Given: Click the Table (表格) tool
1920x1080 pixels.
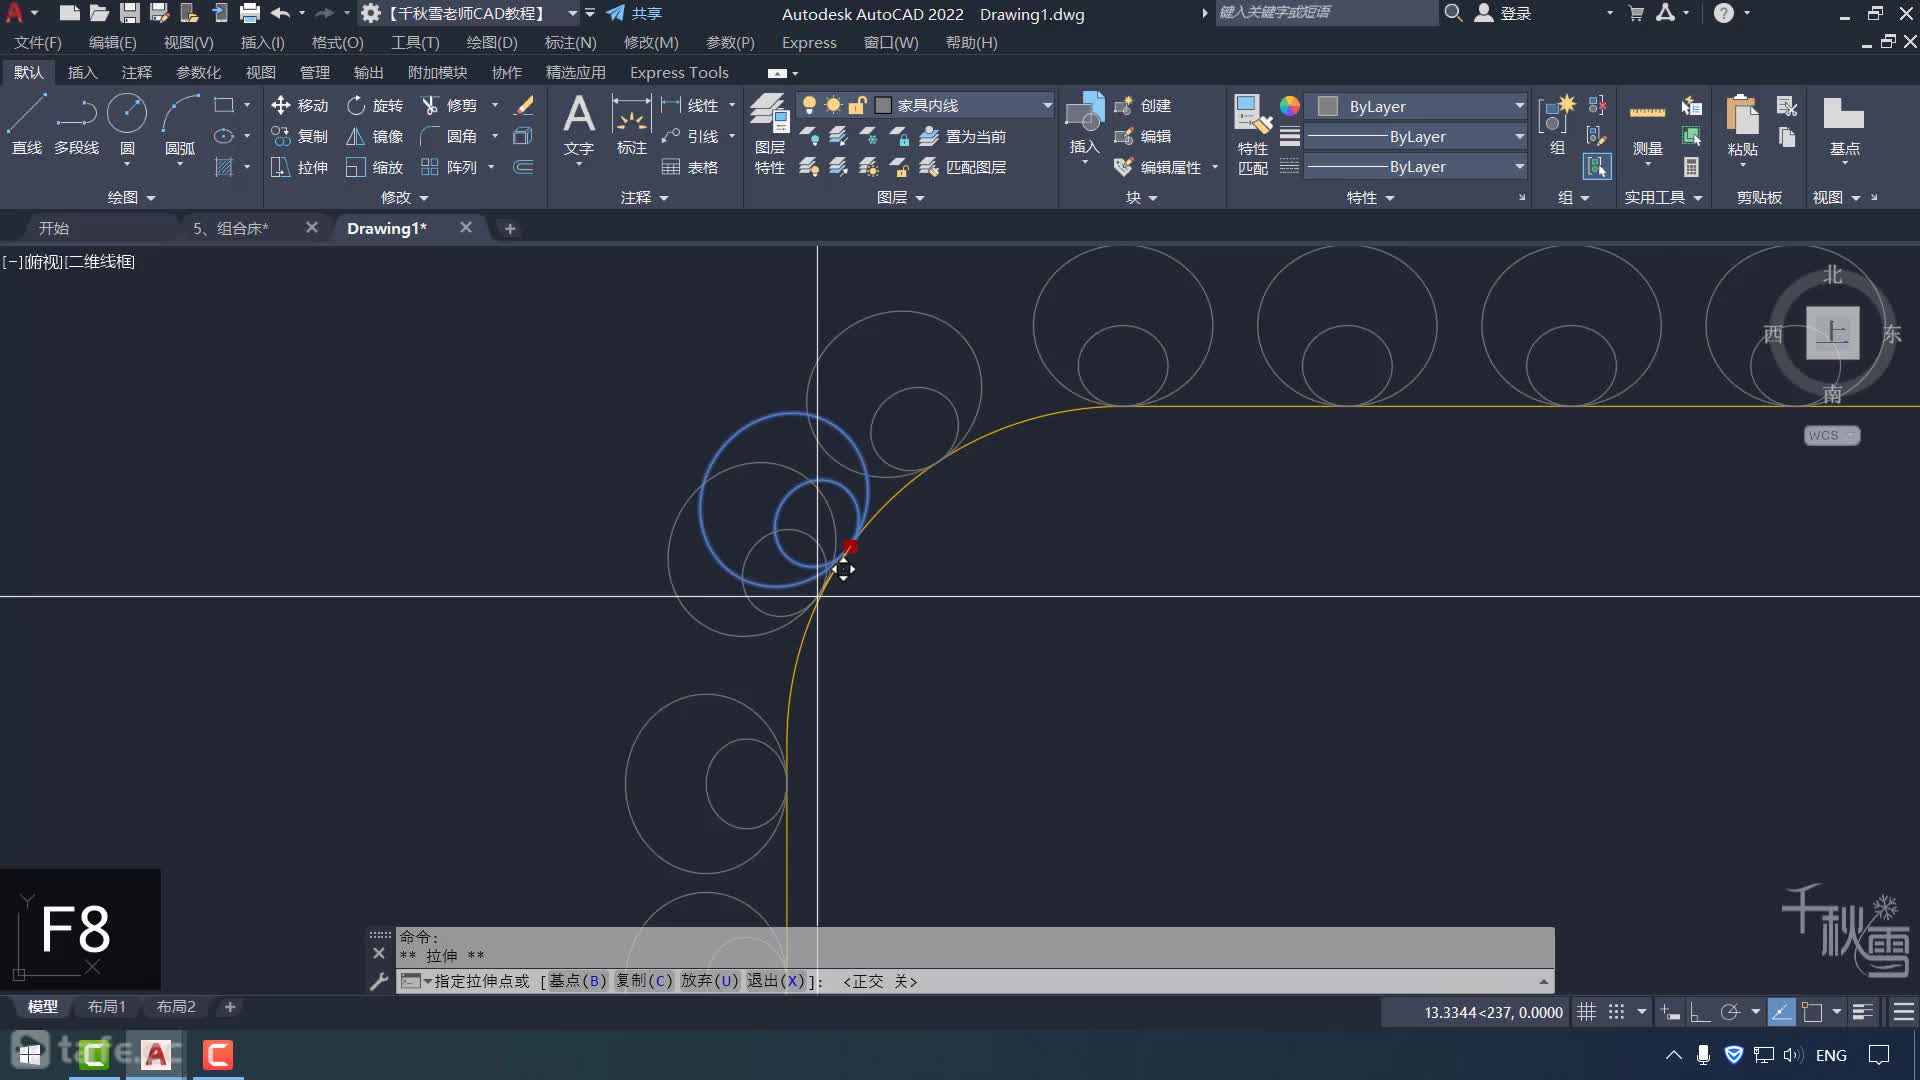Looking at the screenshot, I should click(x=689, y=167).
